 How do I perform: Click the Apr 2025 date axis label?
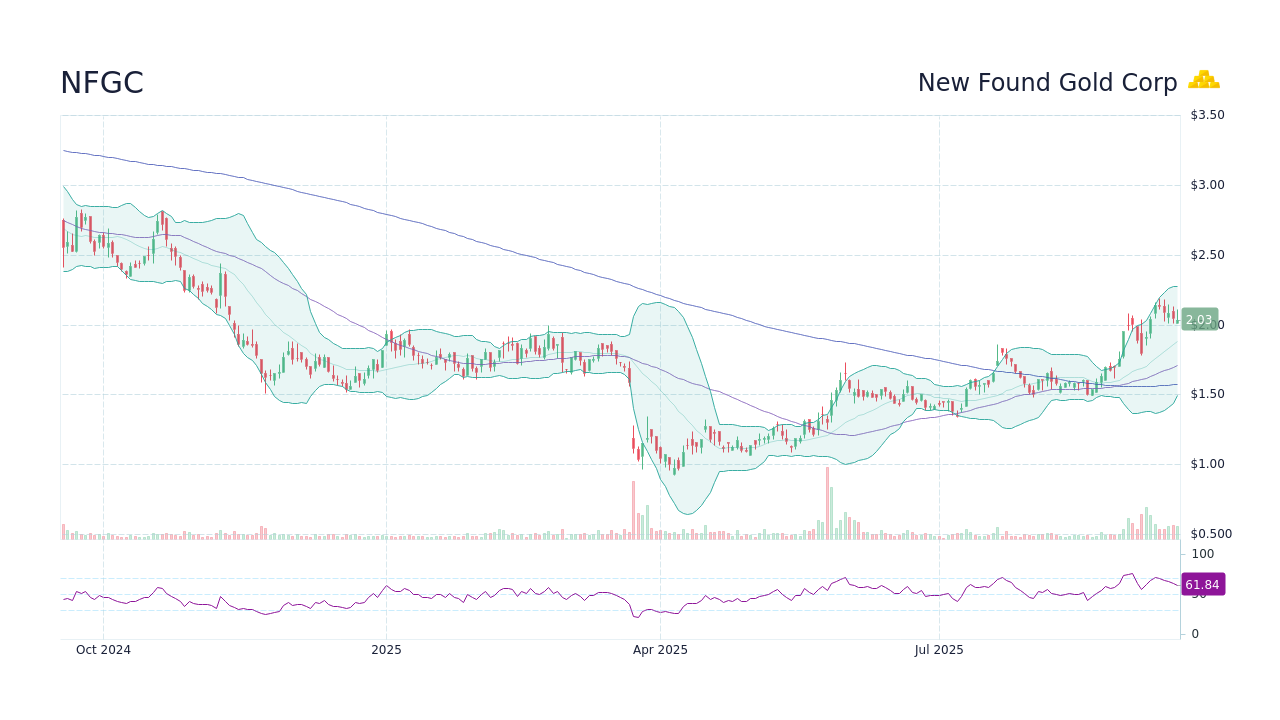point(660,650)
